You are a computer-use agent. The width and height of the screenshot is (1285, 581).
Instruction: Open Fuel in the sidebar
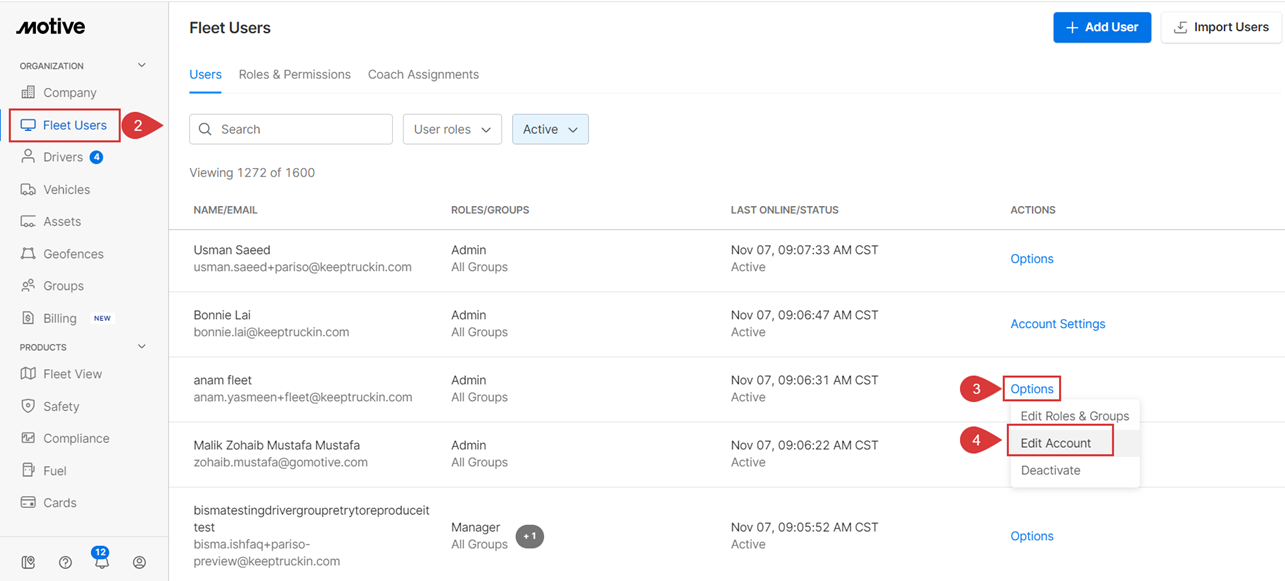coord(55,470)
